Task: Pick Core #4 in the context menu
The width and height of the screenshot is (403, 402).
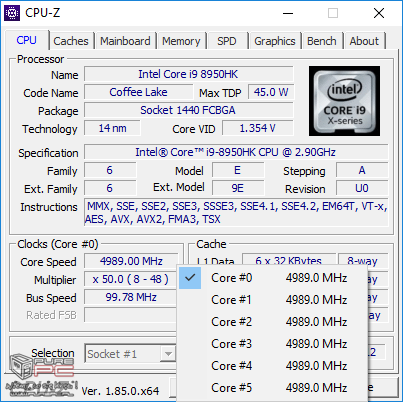Action: pos(273,366)
